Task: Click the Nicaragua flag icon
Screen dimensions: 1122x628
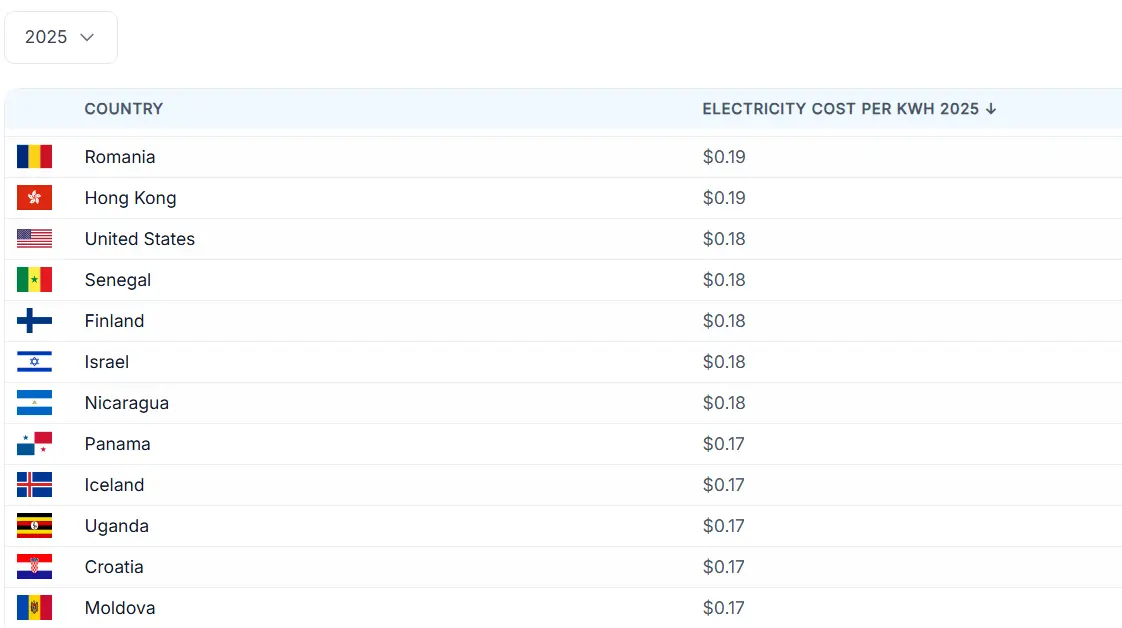Action: tap(34, 403)
